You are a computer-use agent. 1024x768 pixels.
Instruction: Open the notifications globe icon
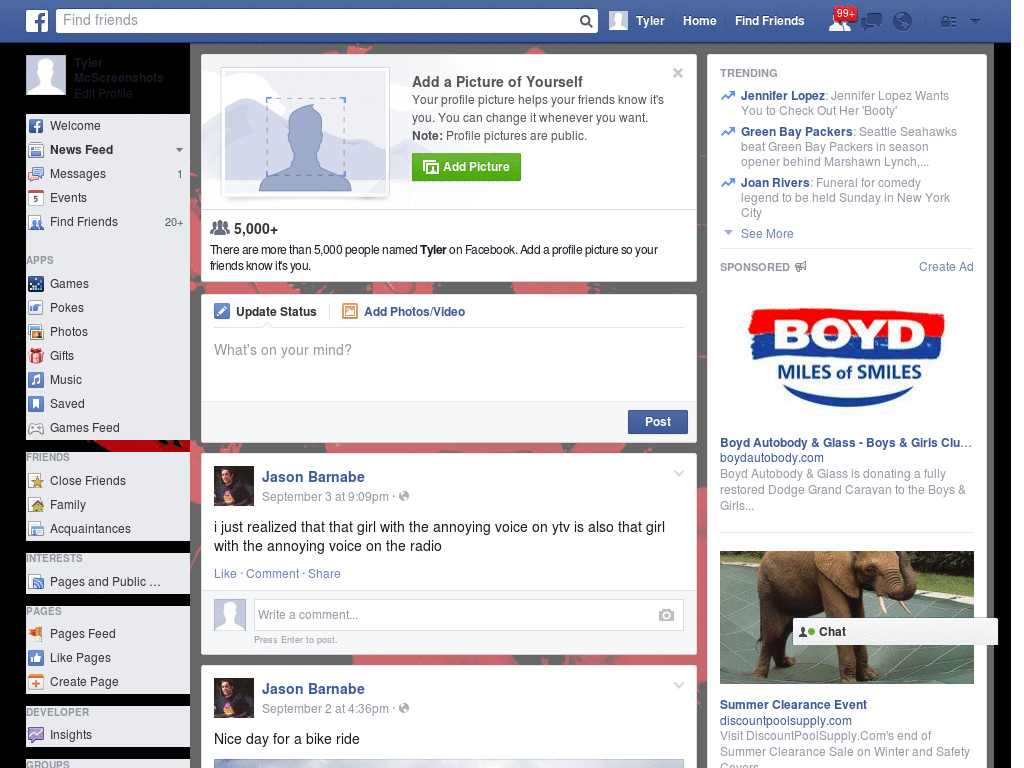tap(903, 22)
